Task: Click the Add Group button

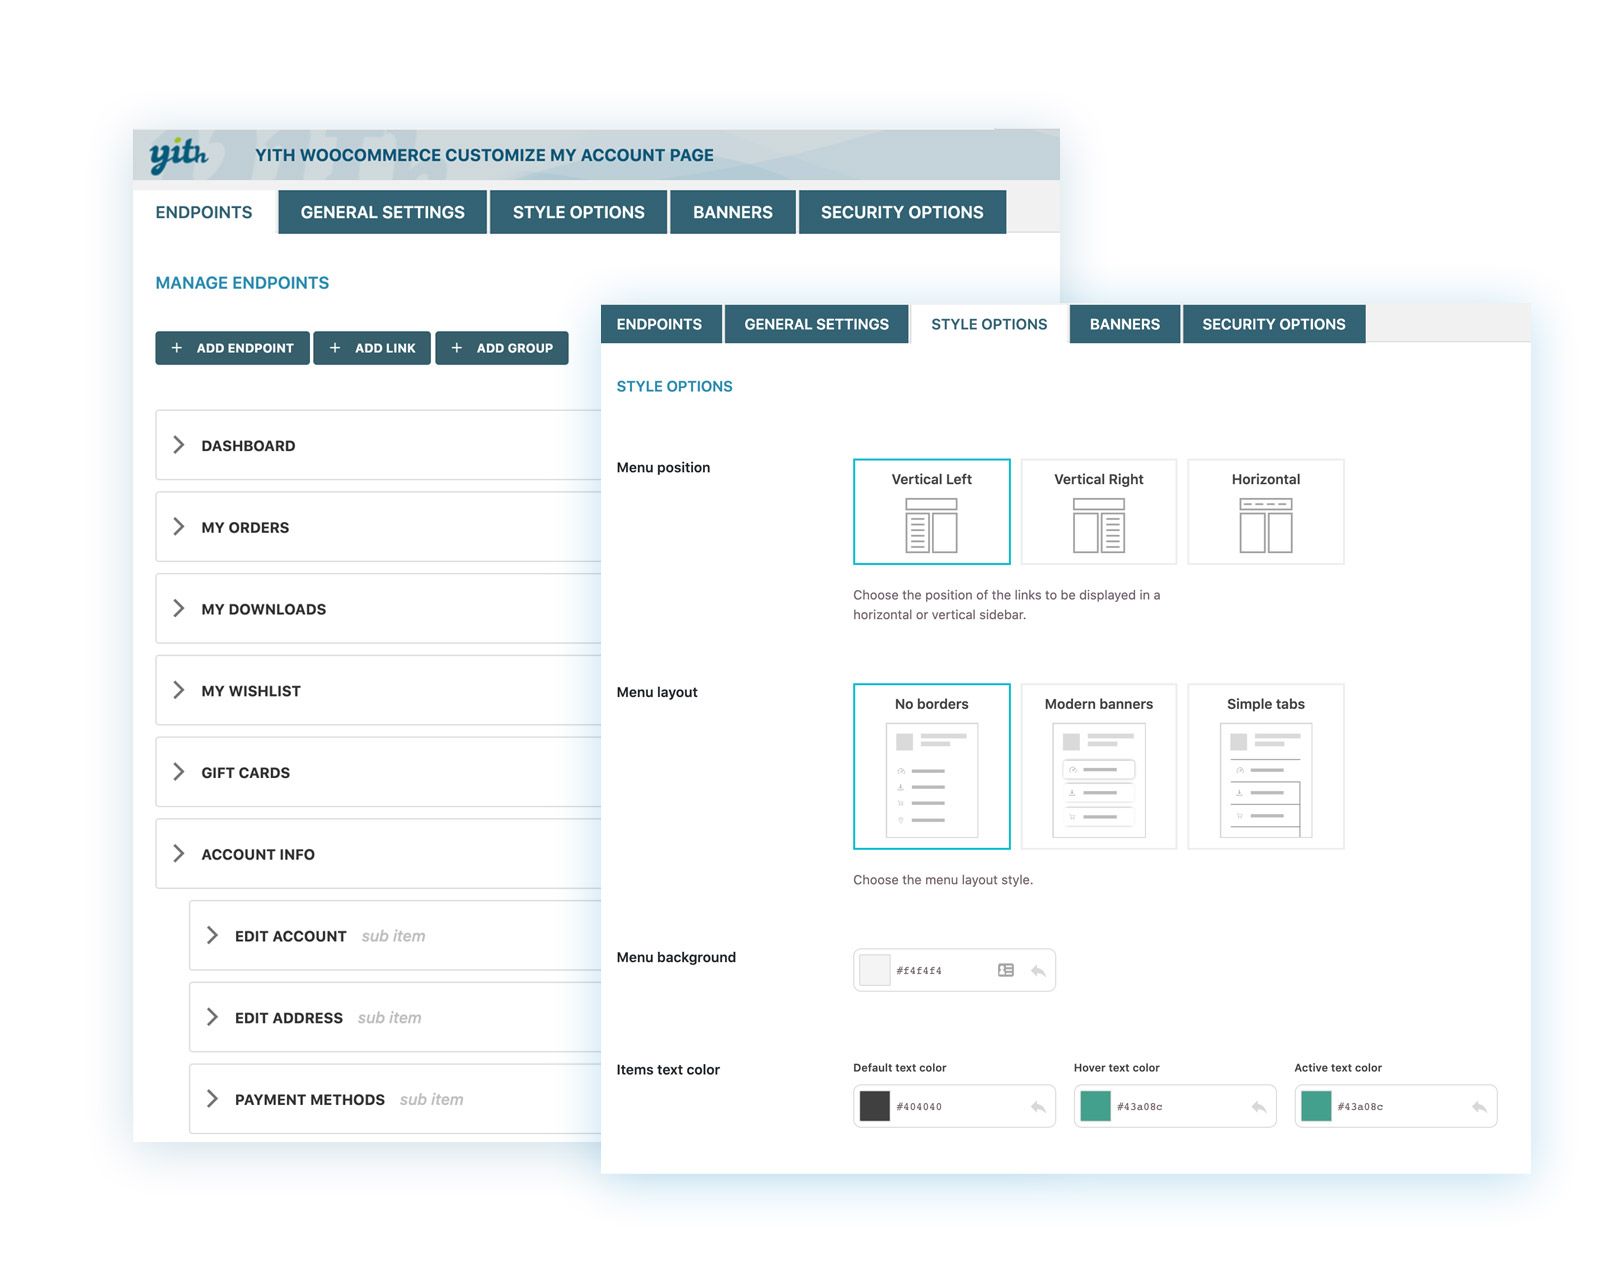Action: click(502, 348)
